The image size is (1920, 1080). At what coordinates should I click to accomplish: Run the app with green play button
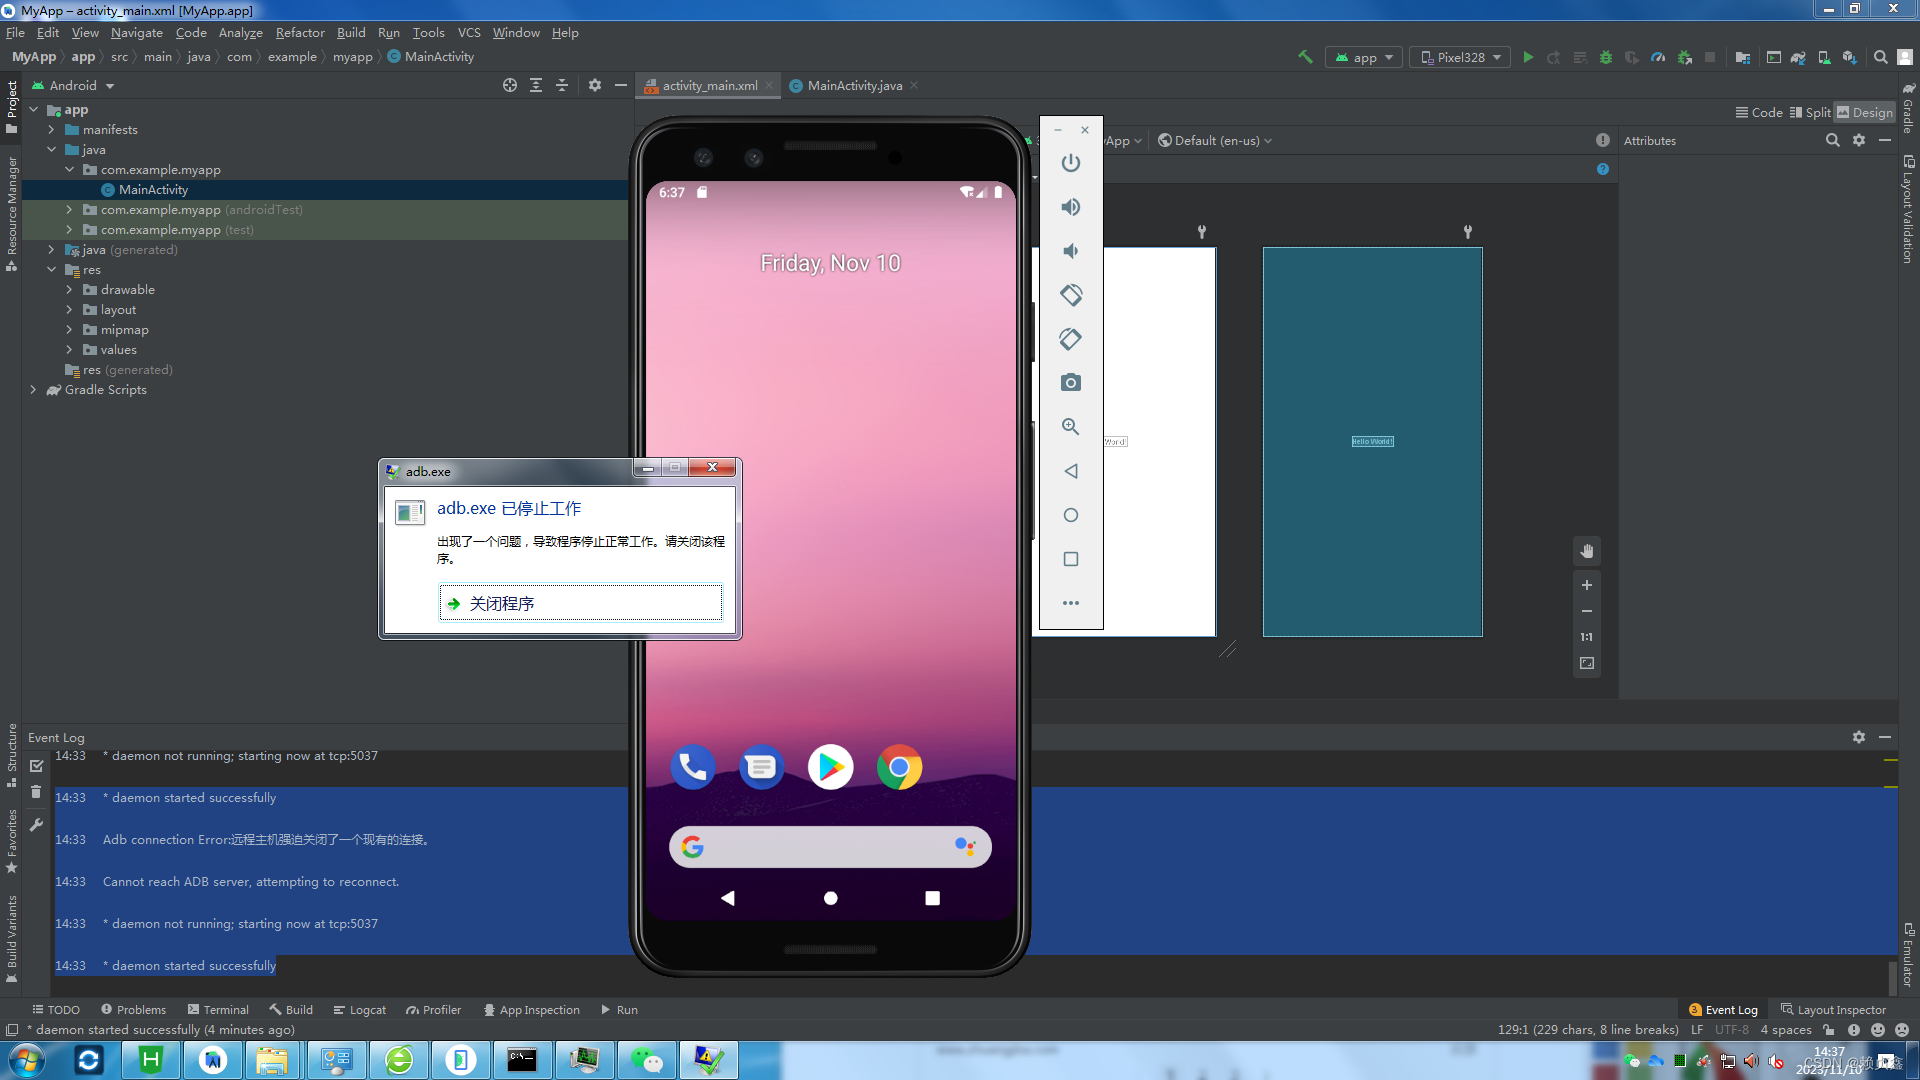(x=1528, y=57)
